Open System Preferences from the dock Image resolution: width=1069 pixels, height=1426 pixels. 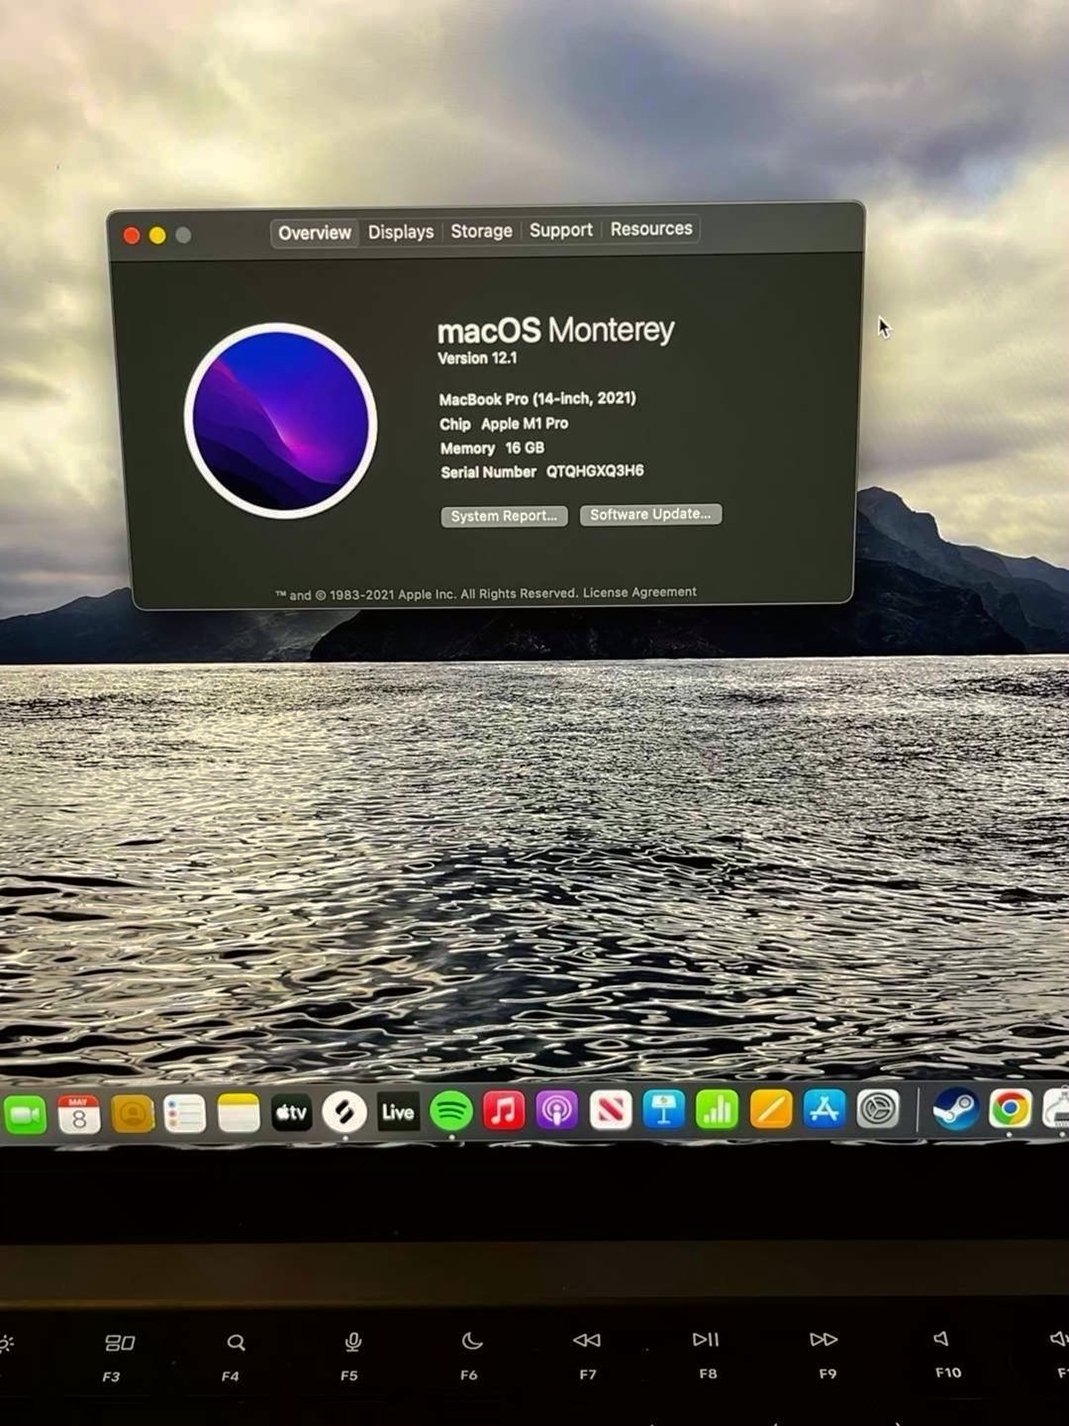(x=877, y=1109)
